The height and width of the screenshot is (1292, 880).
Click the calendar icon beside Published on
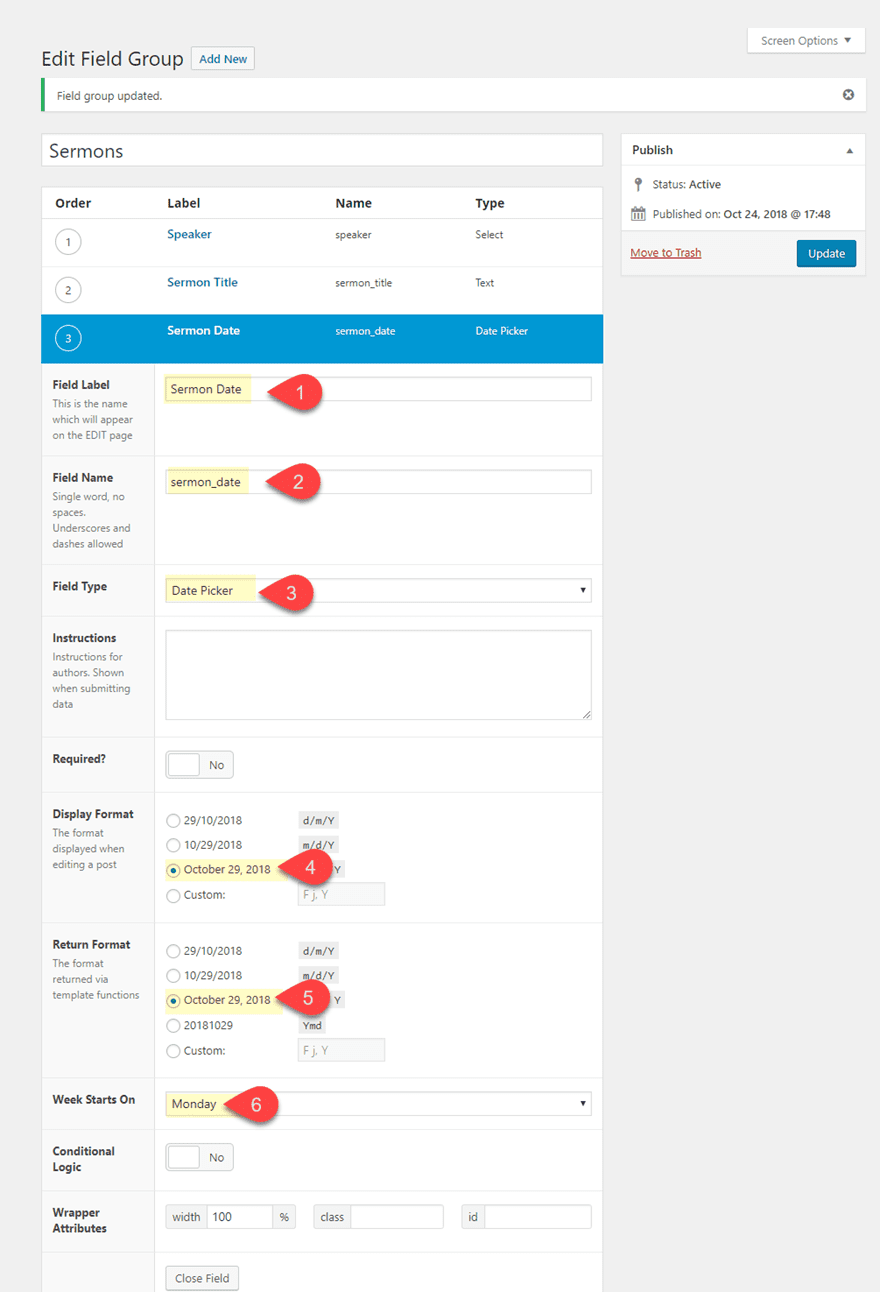coord(638,214)
